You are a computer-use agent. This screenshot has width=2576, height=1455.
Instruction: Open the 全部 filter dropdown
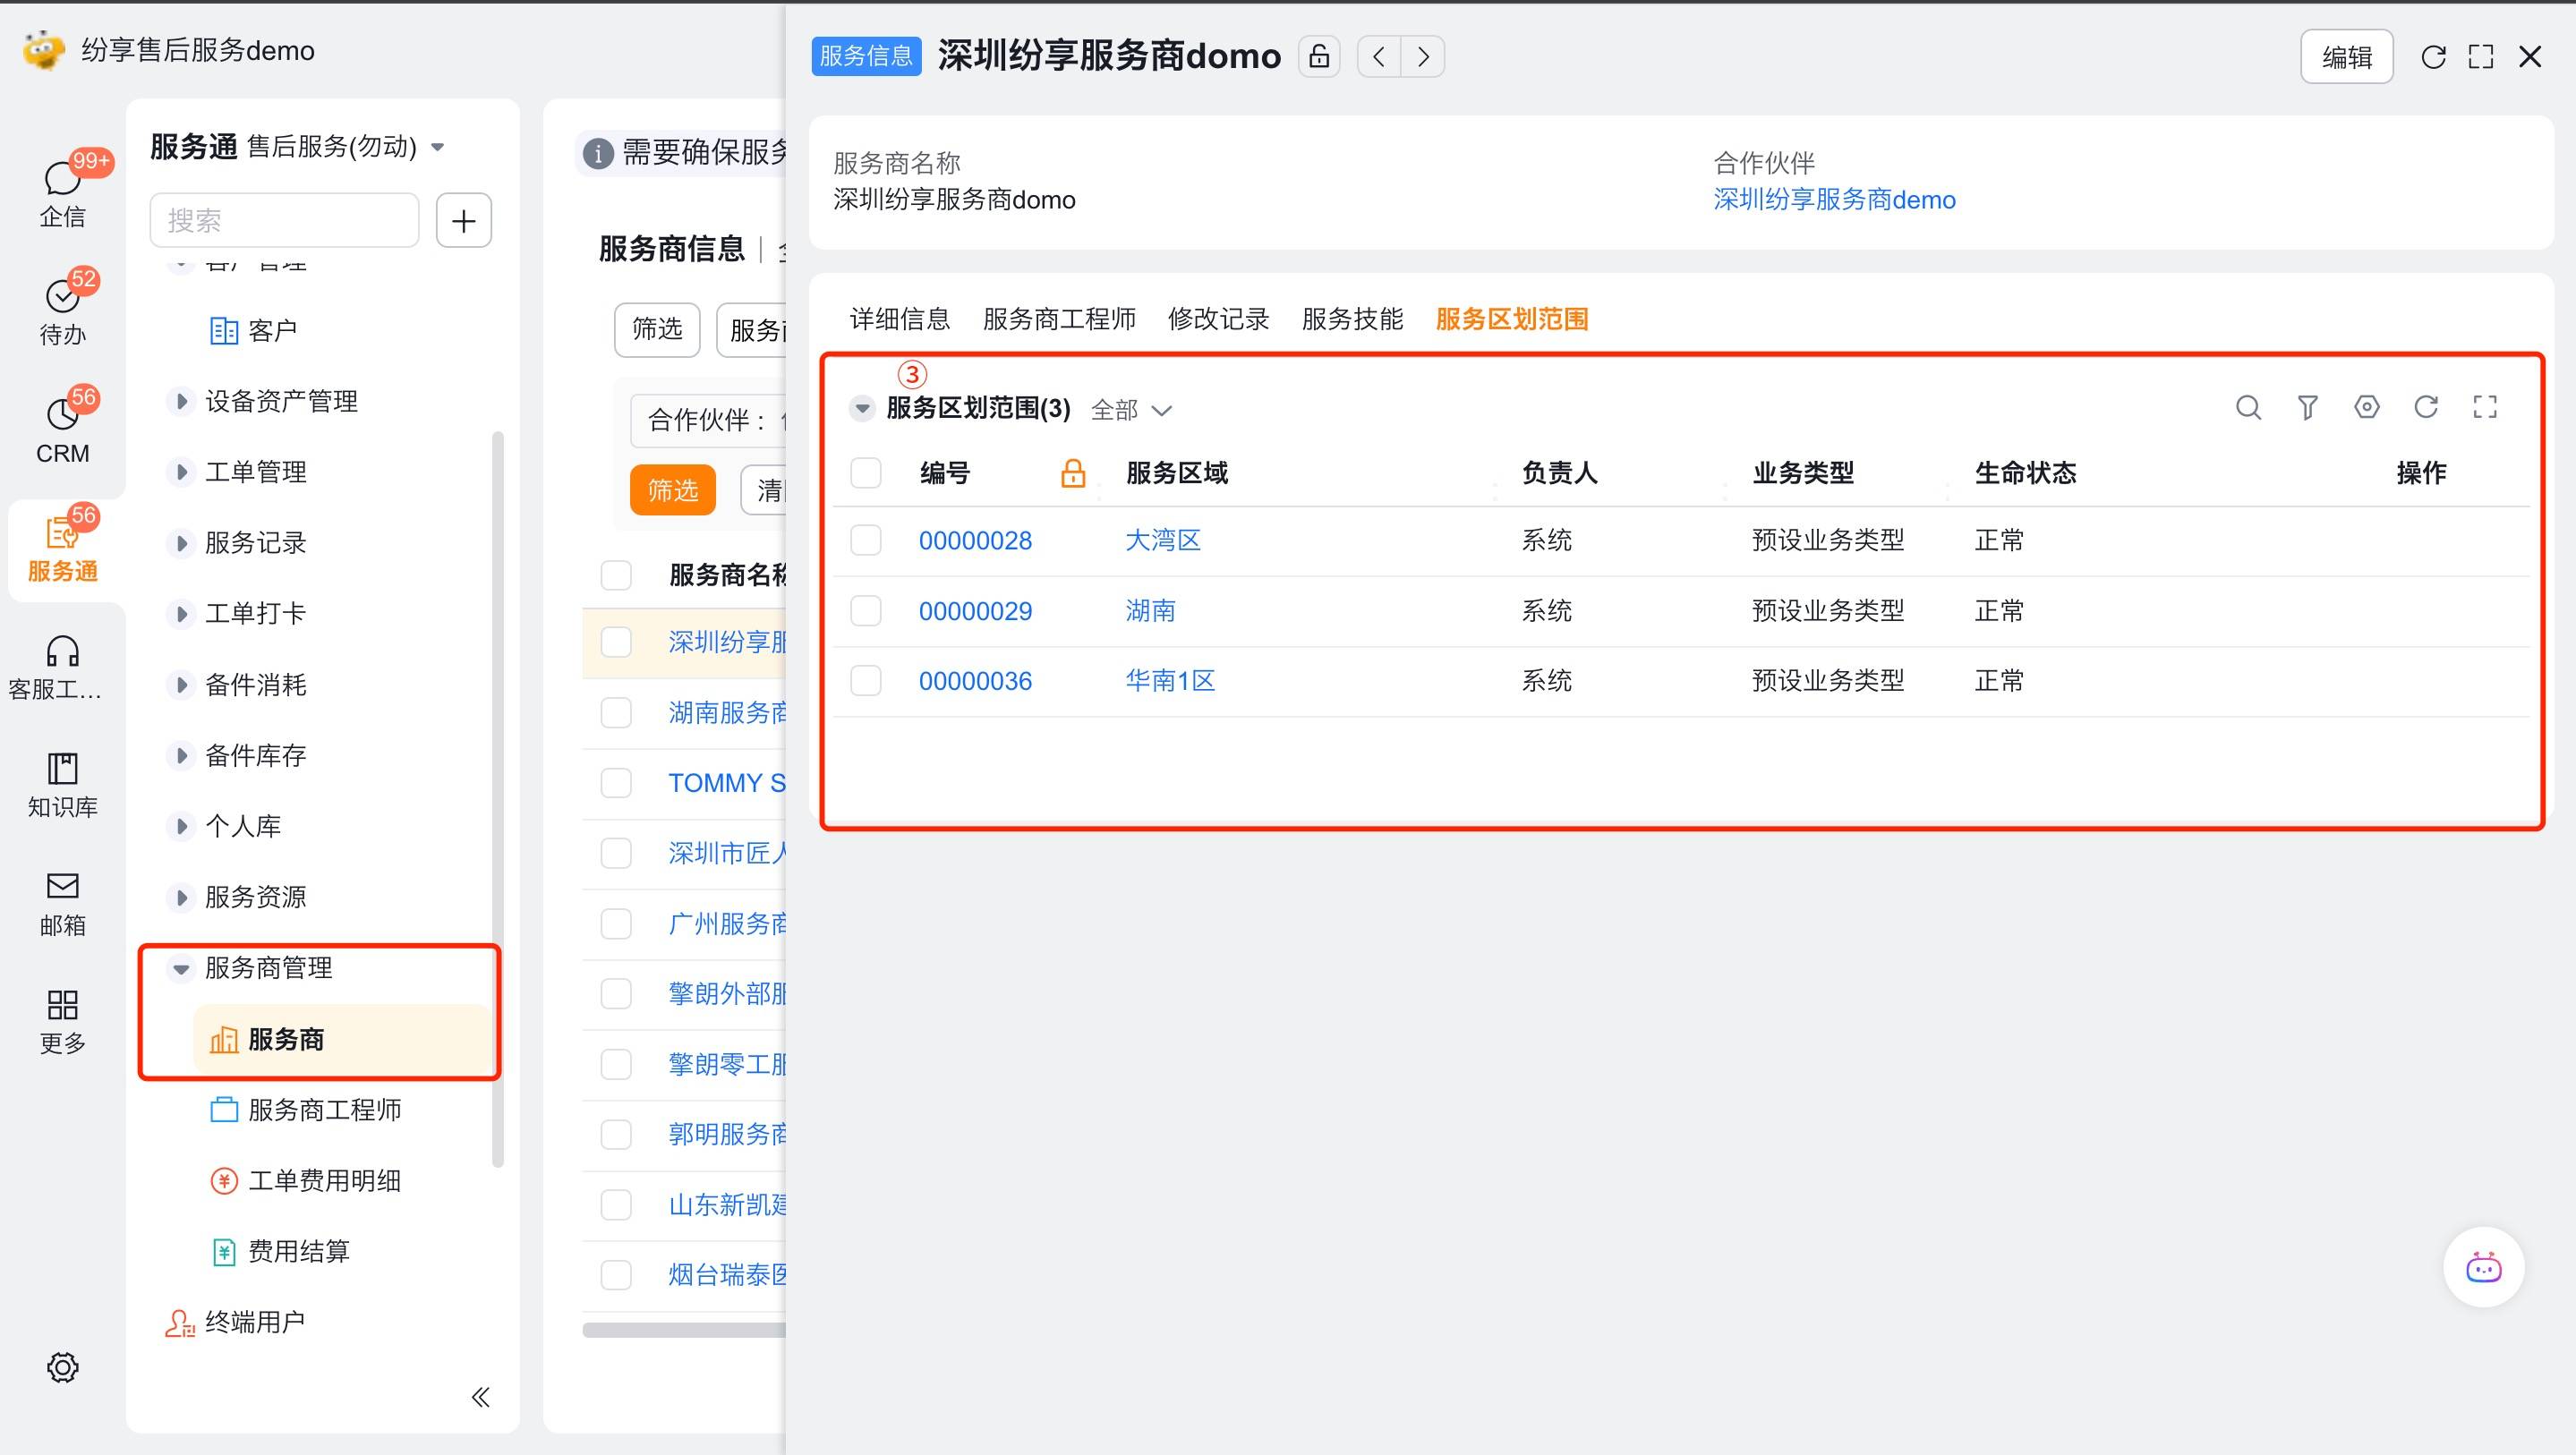pos(1131,410)
